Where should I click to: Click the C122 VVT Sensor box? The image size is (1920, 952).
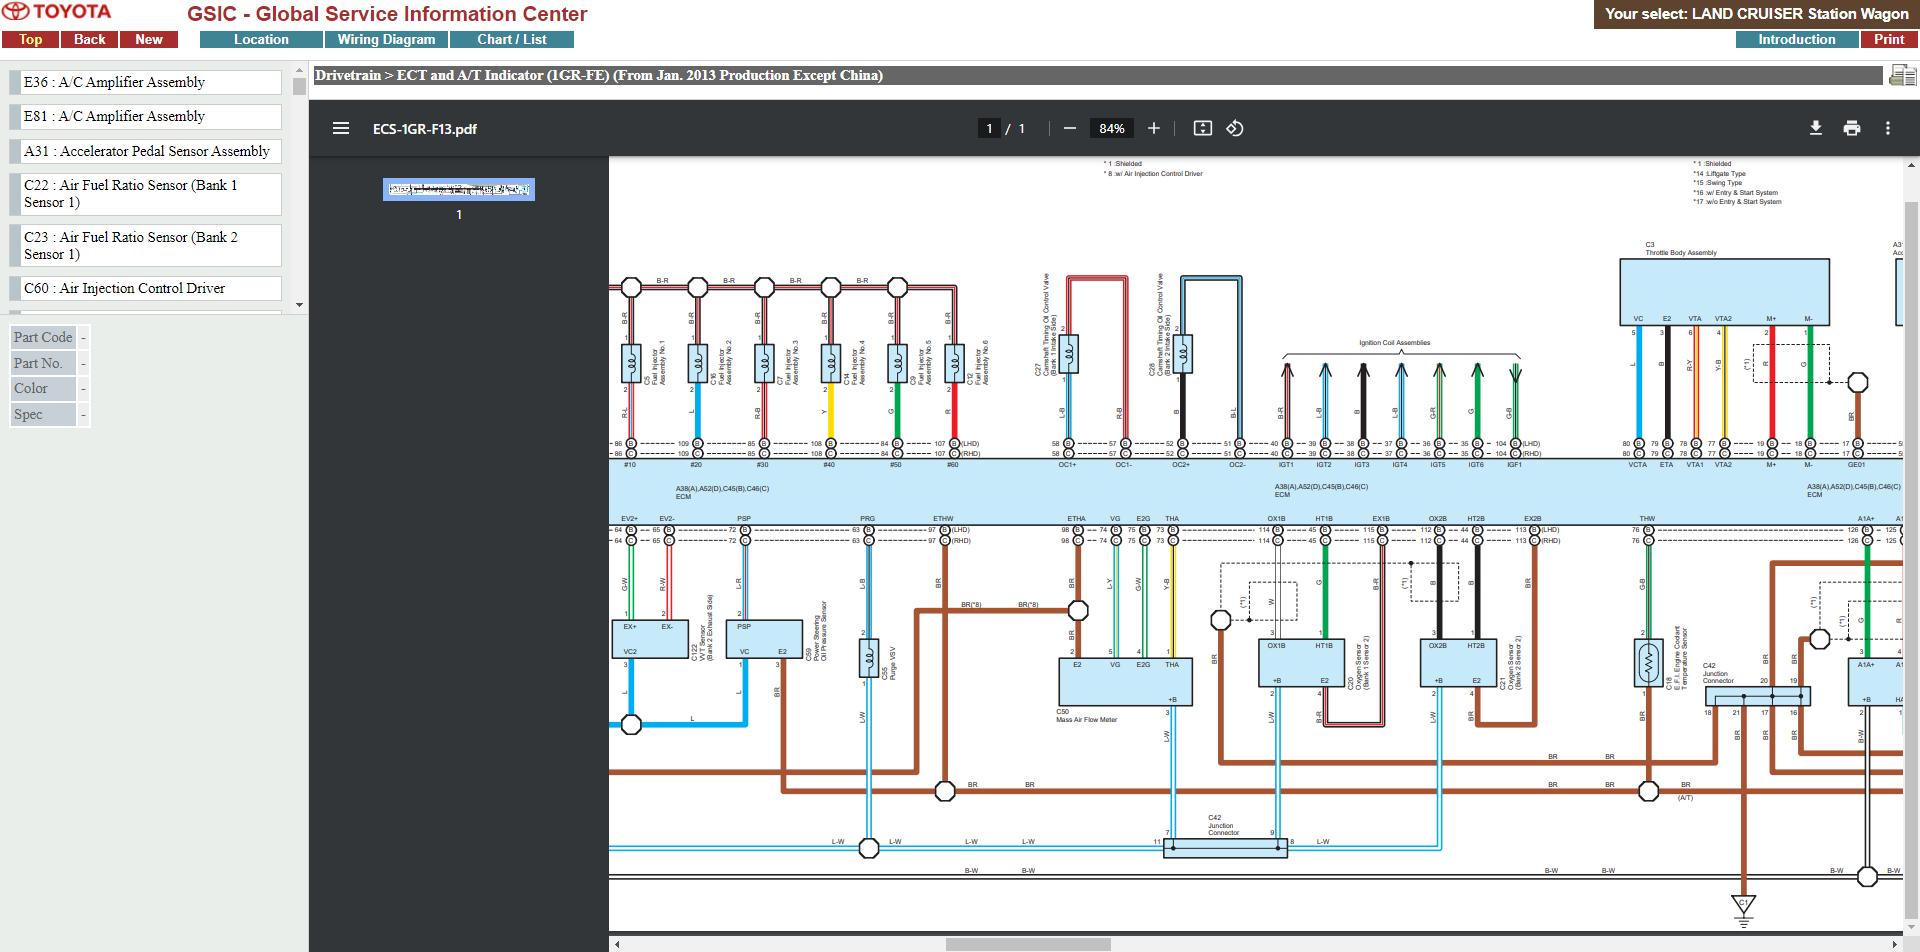(x=648, y=640)
